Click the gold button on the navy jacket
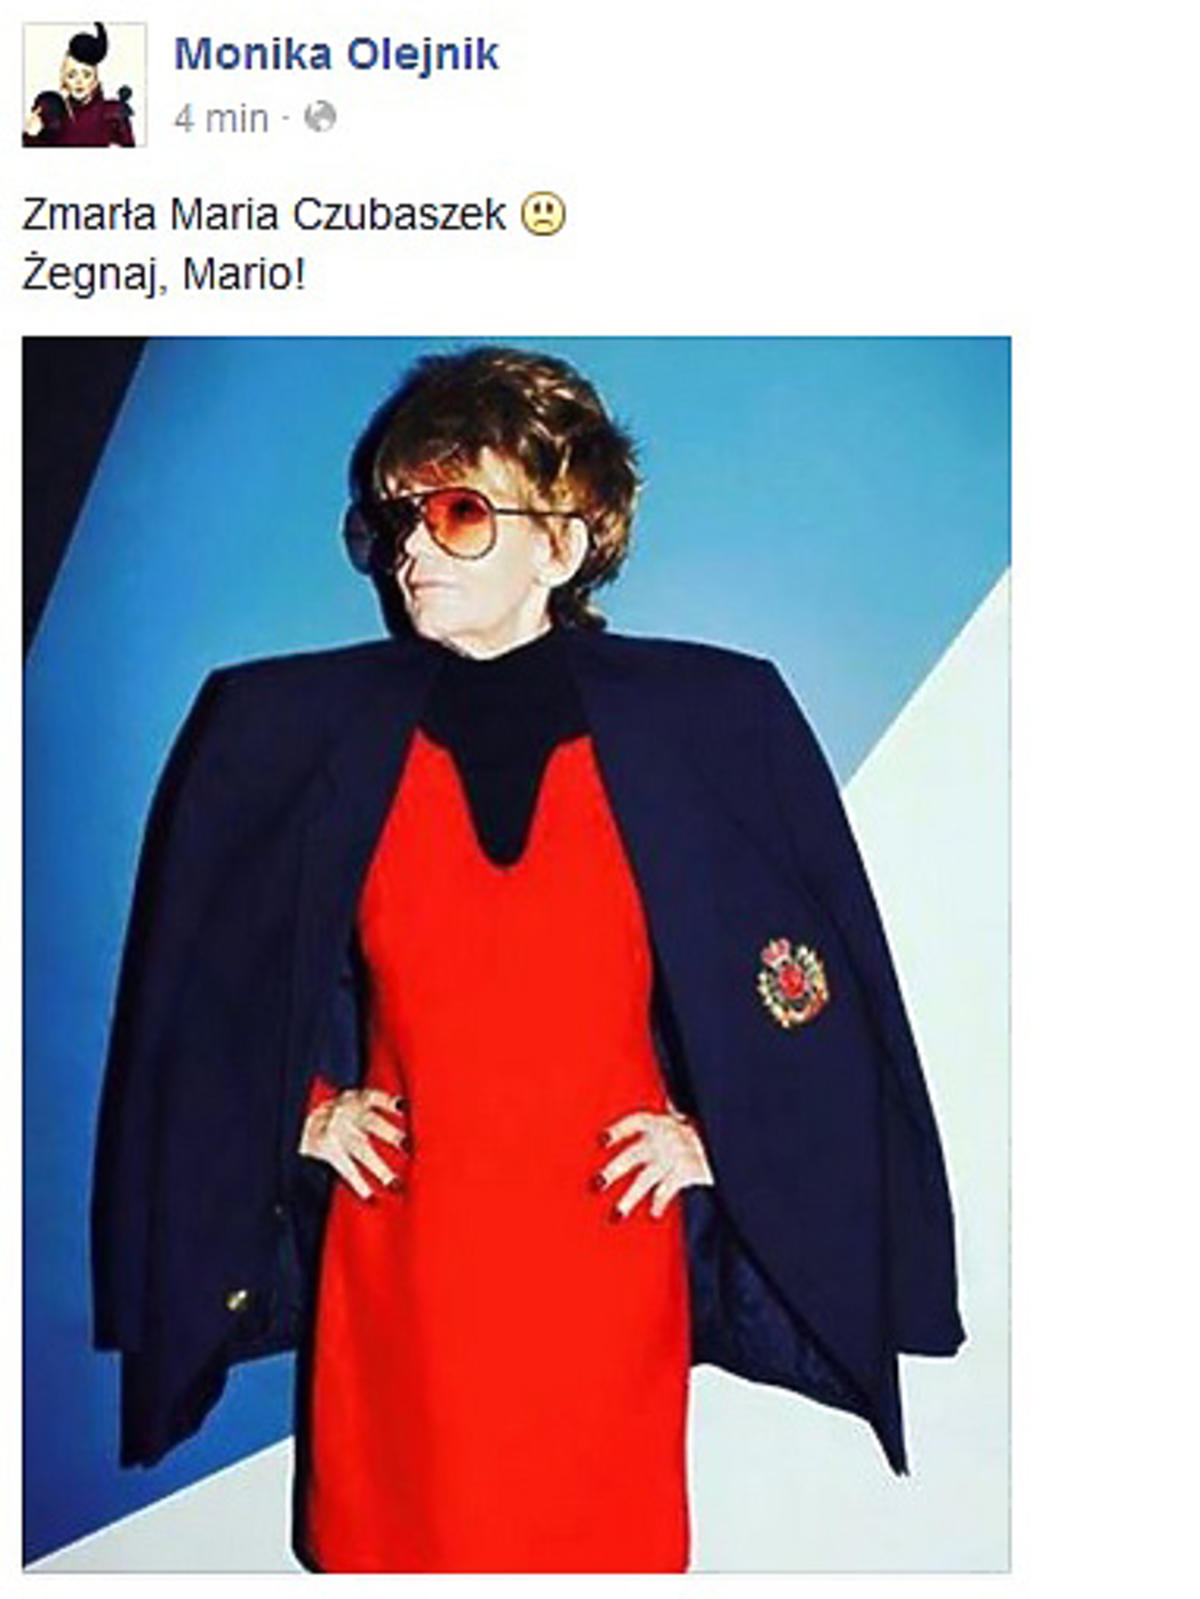 point(237,1300)
